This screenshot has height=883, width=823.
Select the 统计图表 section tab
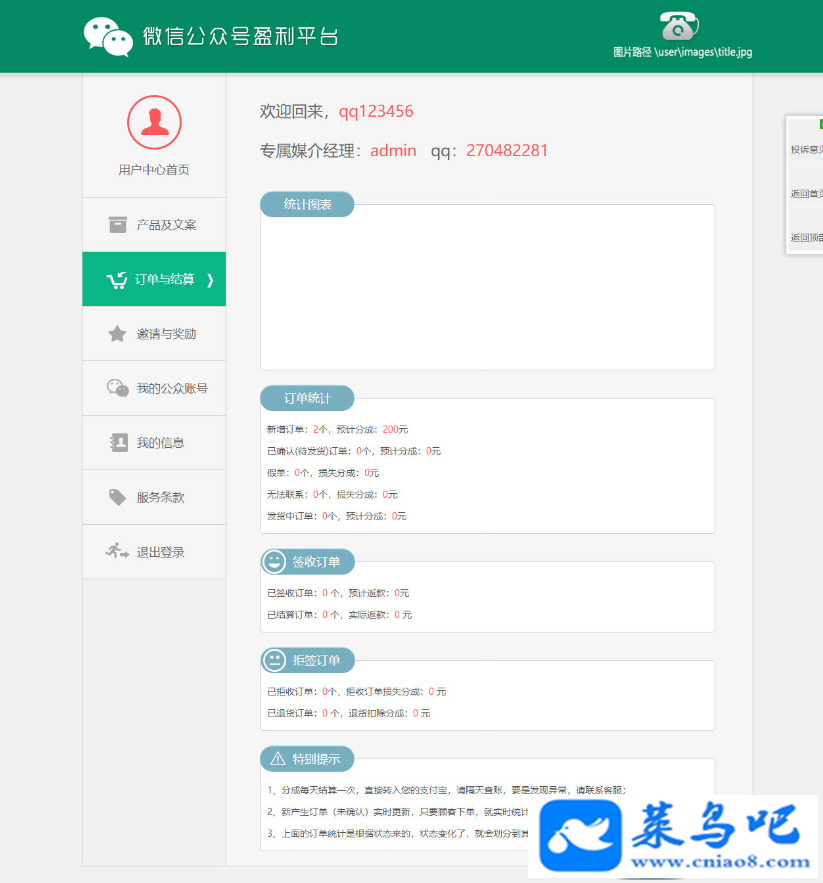tap(307, 204)
